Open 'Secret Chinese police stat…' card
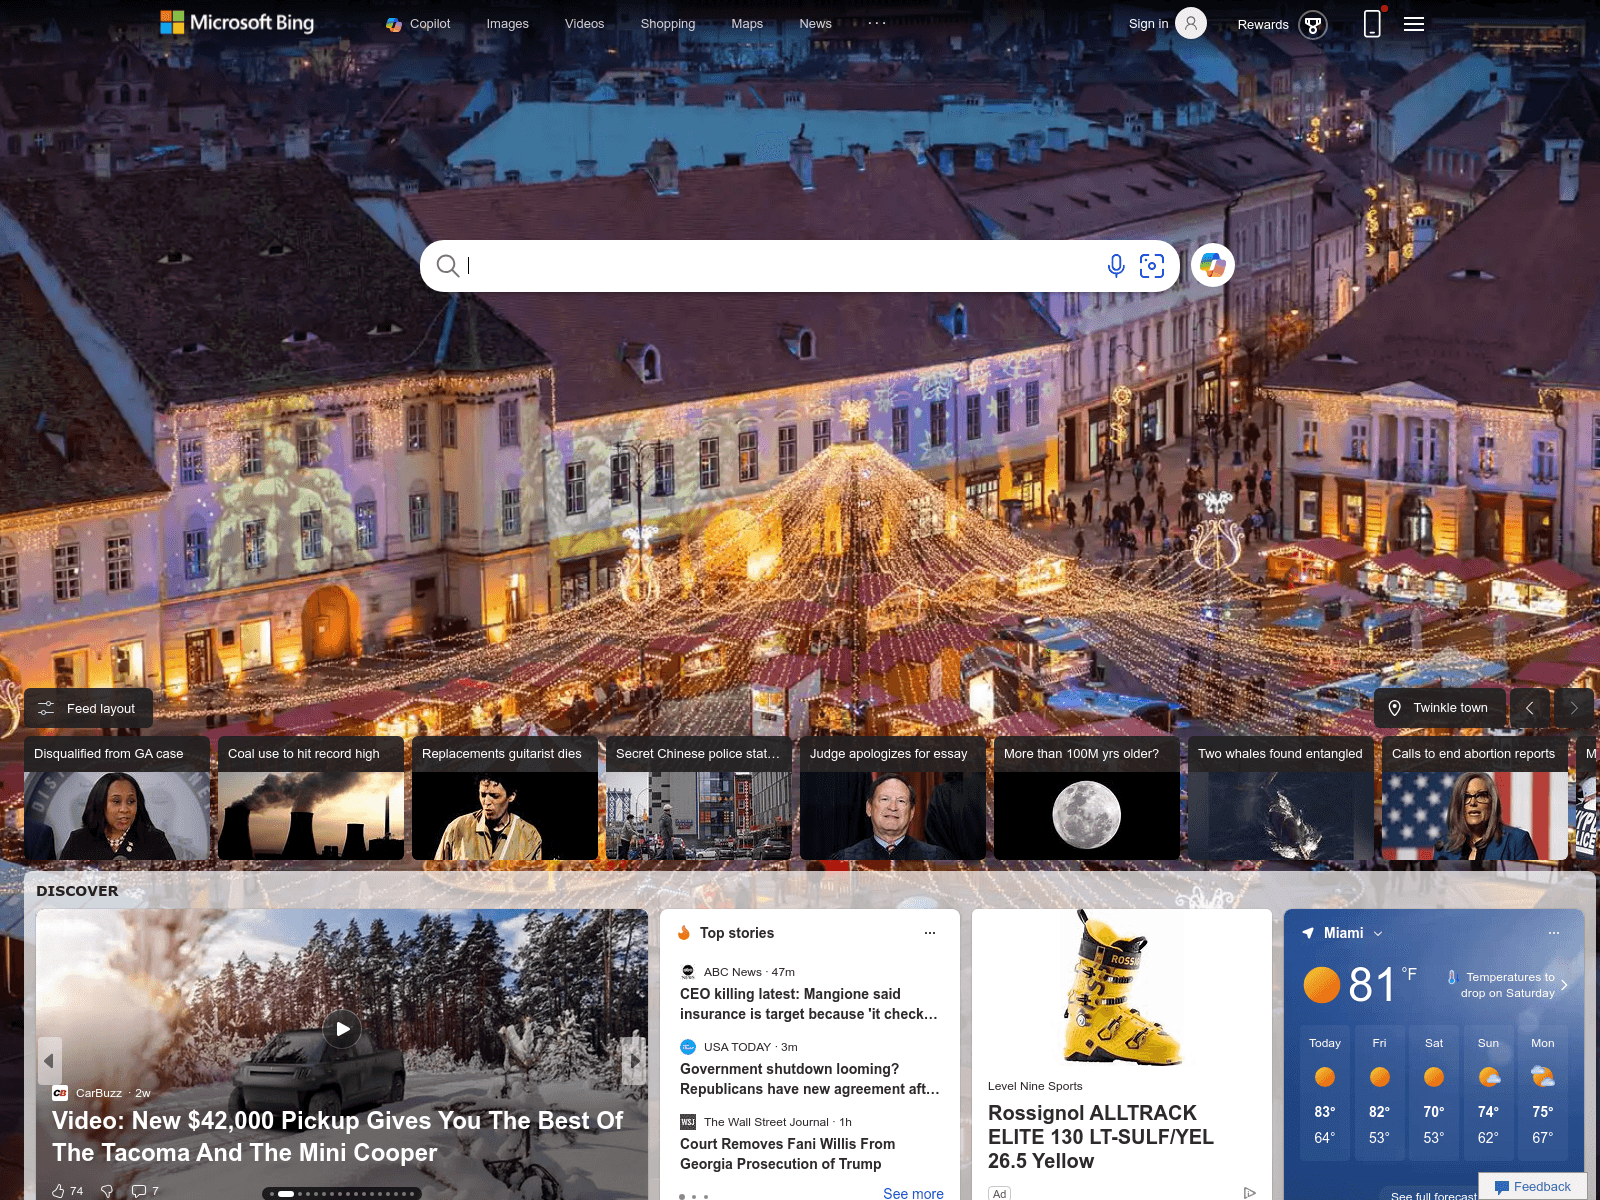This screenshot has height=1200, width=1600. pos(699,798)
